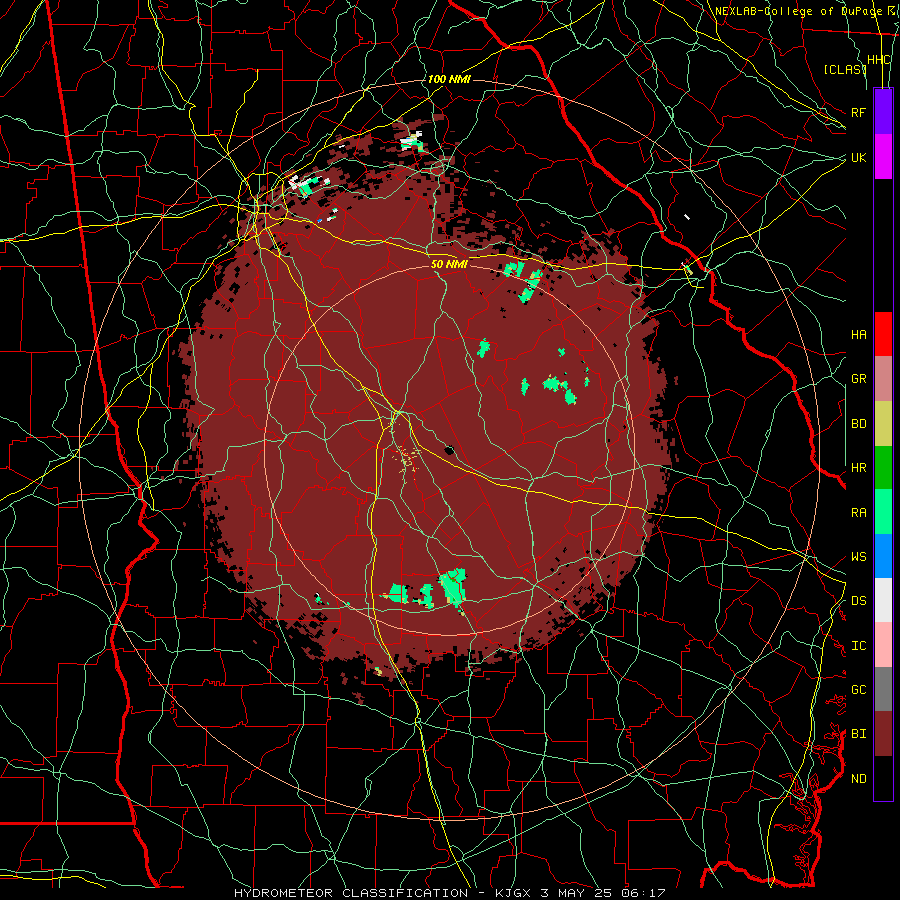Click the RA legend label
The image size is (900, 900).
point(858,513)
